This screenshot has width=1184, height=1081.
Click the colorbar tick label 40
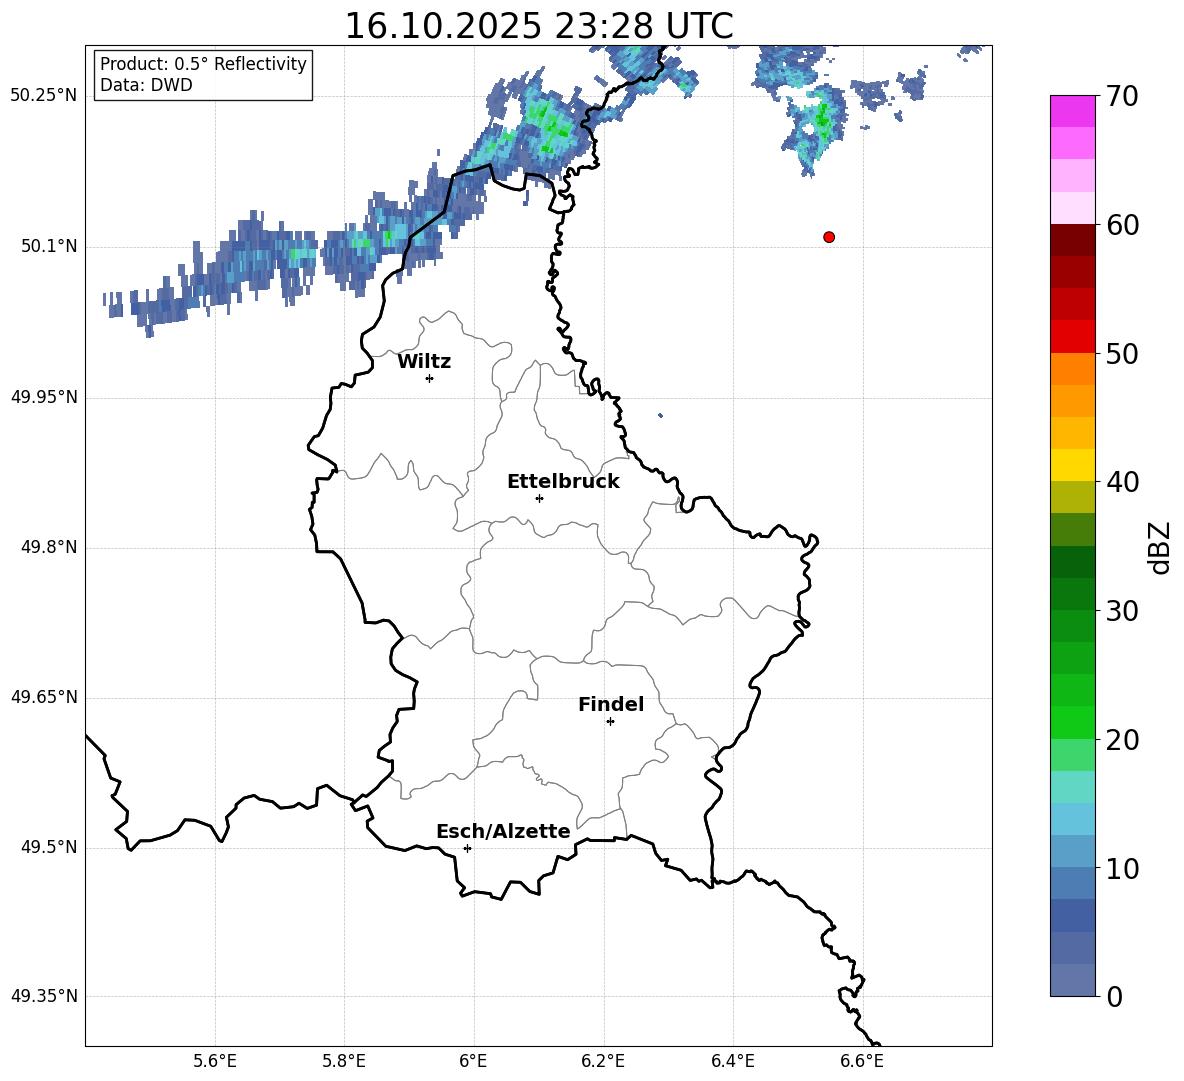1122,482
